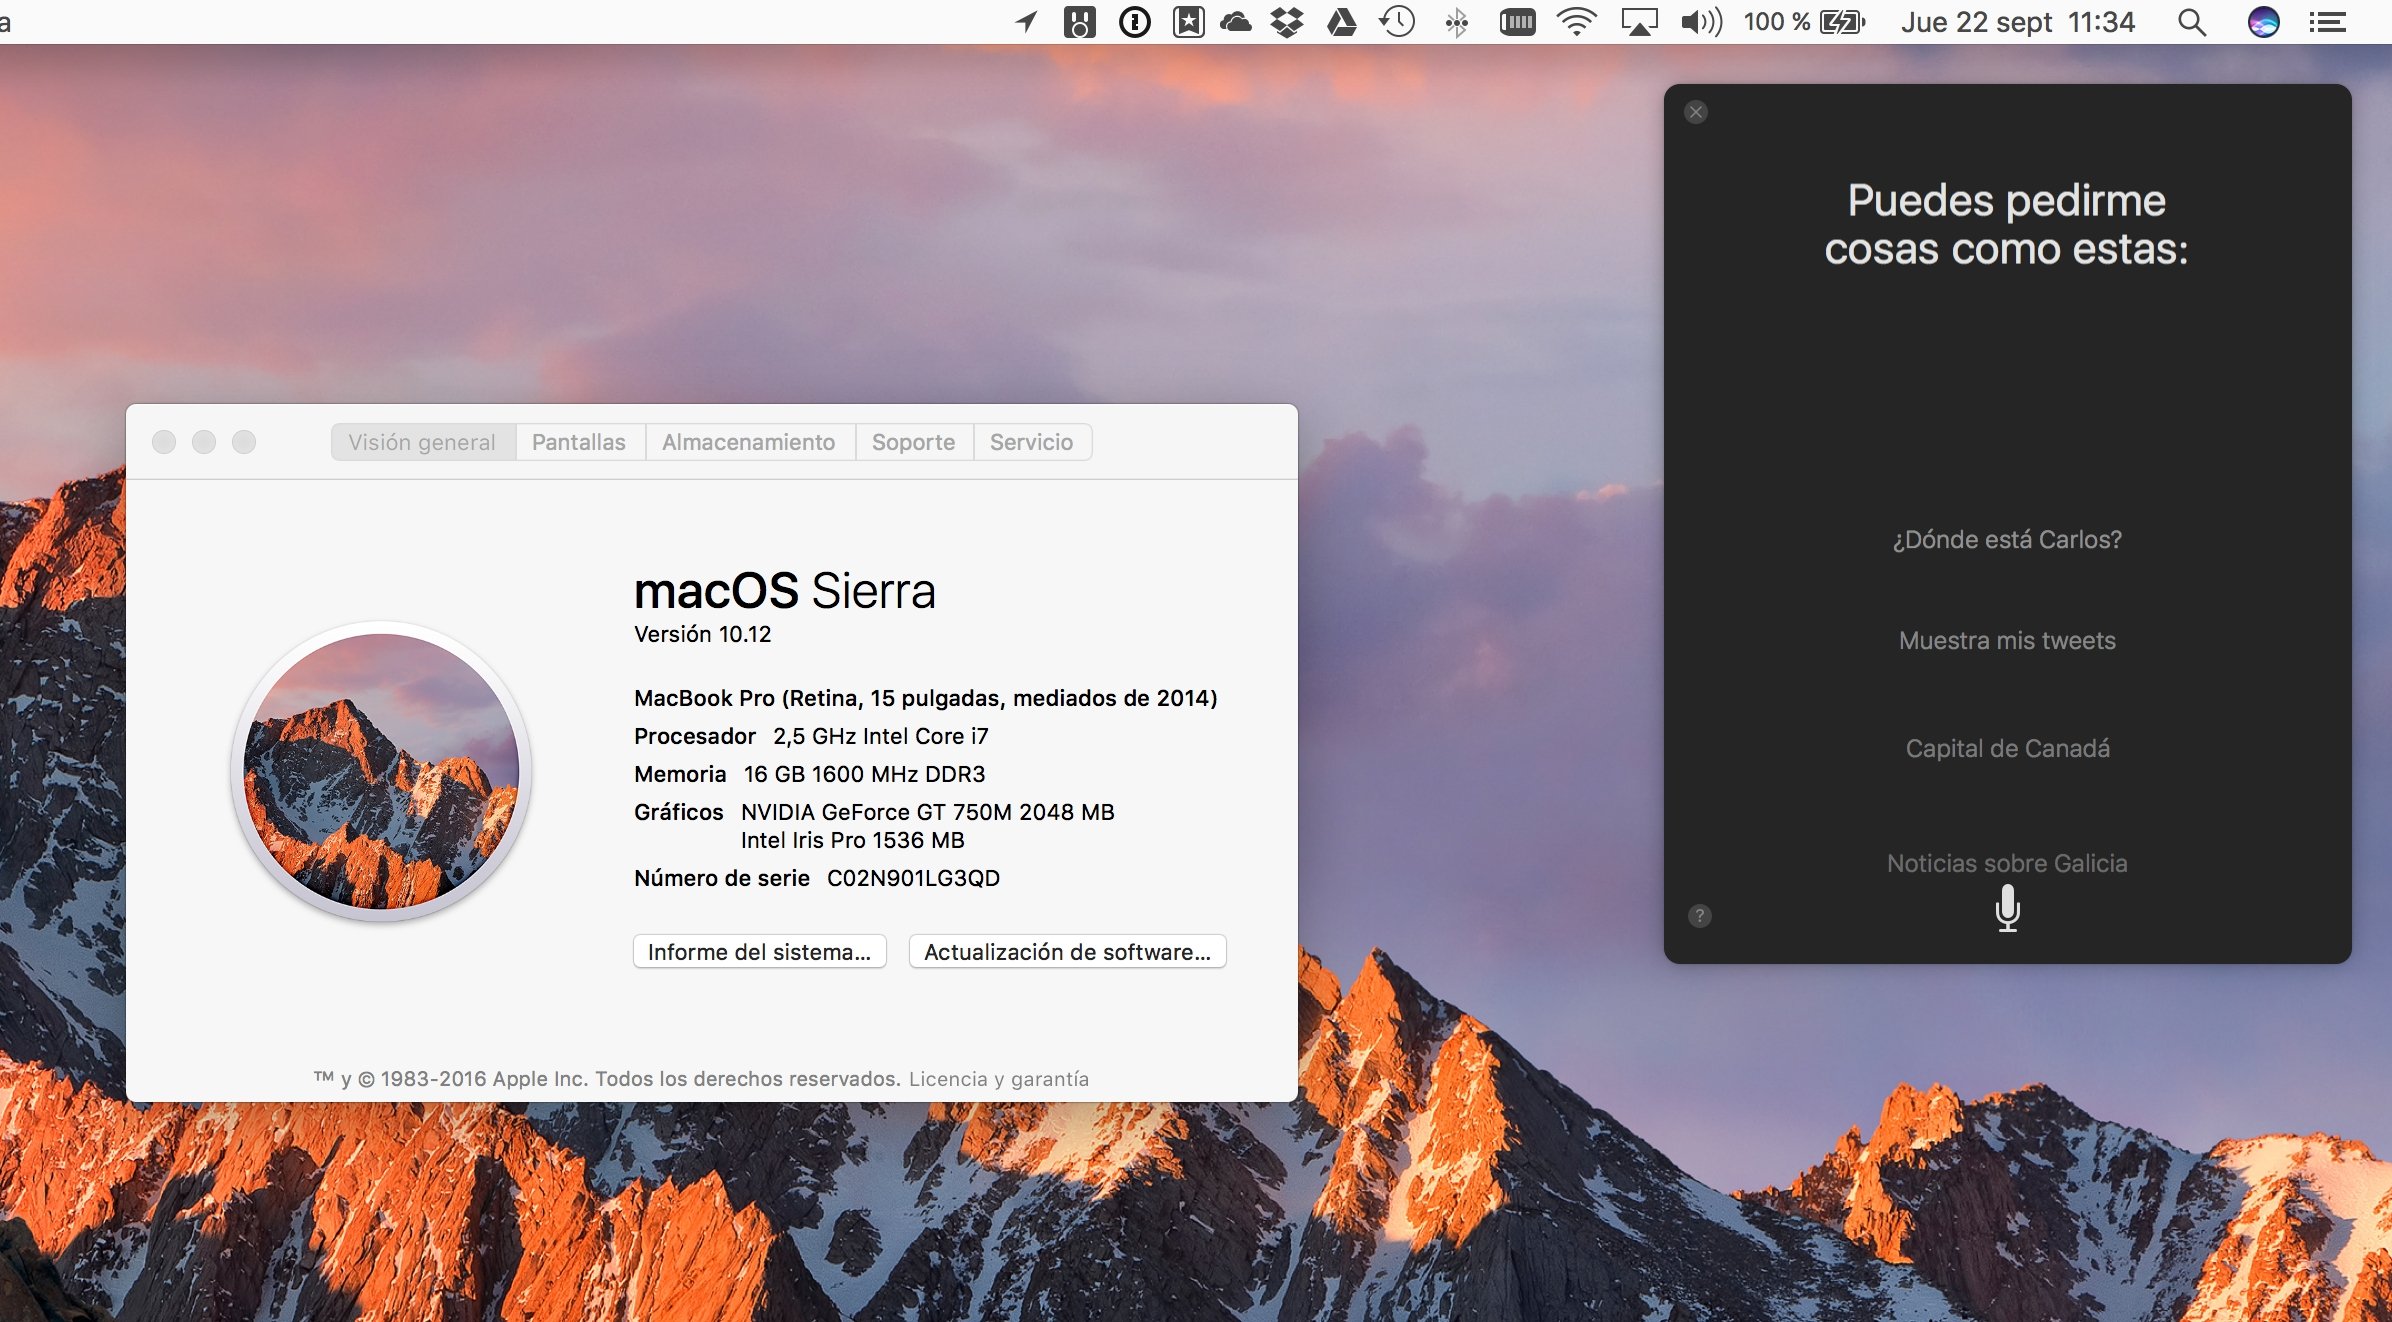Viewport: 2392px width, 1322px height.
Task: Click the 2,5 GHz Intel Core i7 value
Action: tap(881, 736)
